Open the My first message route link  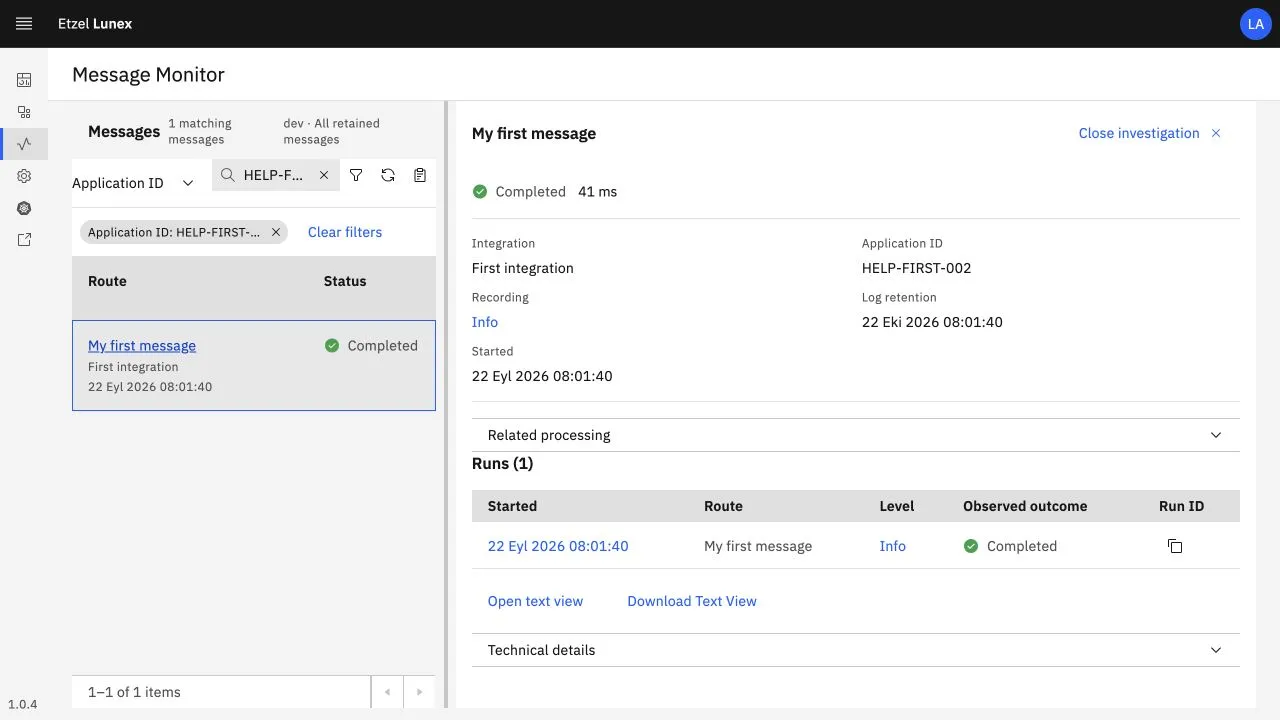[x=142, y=346]
